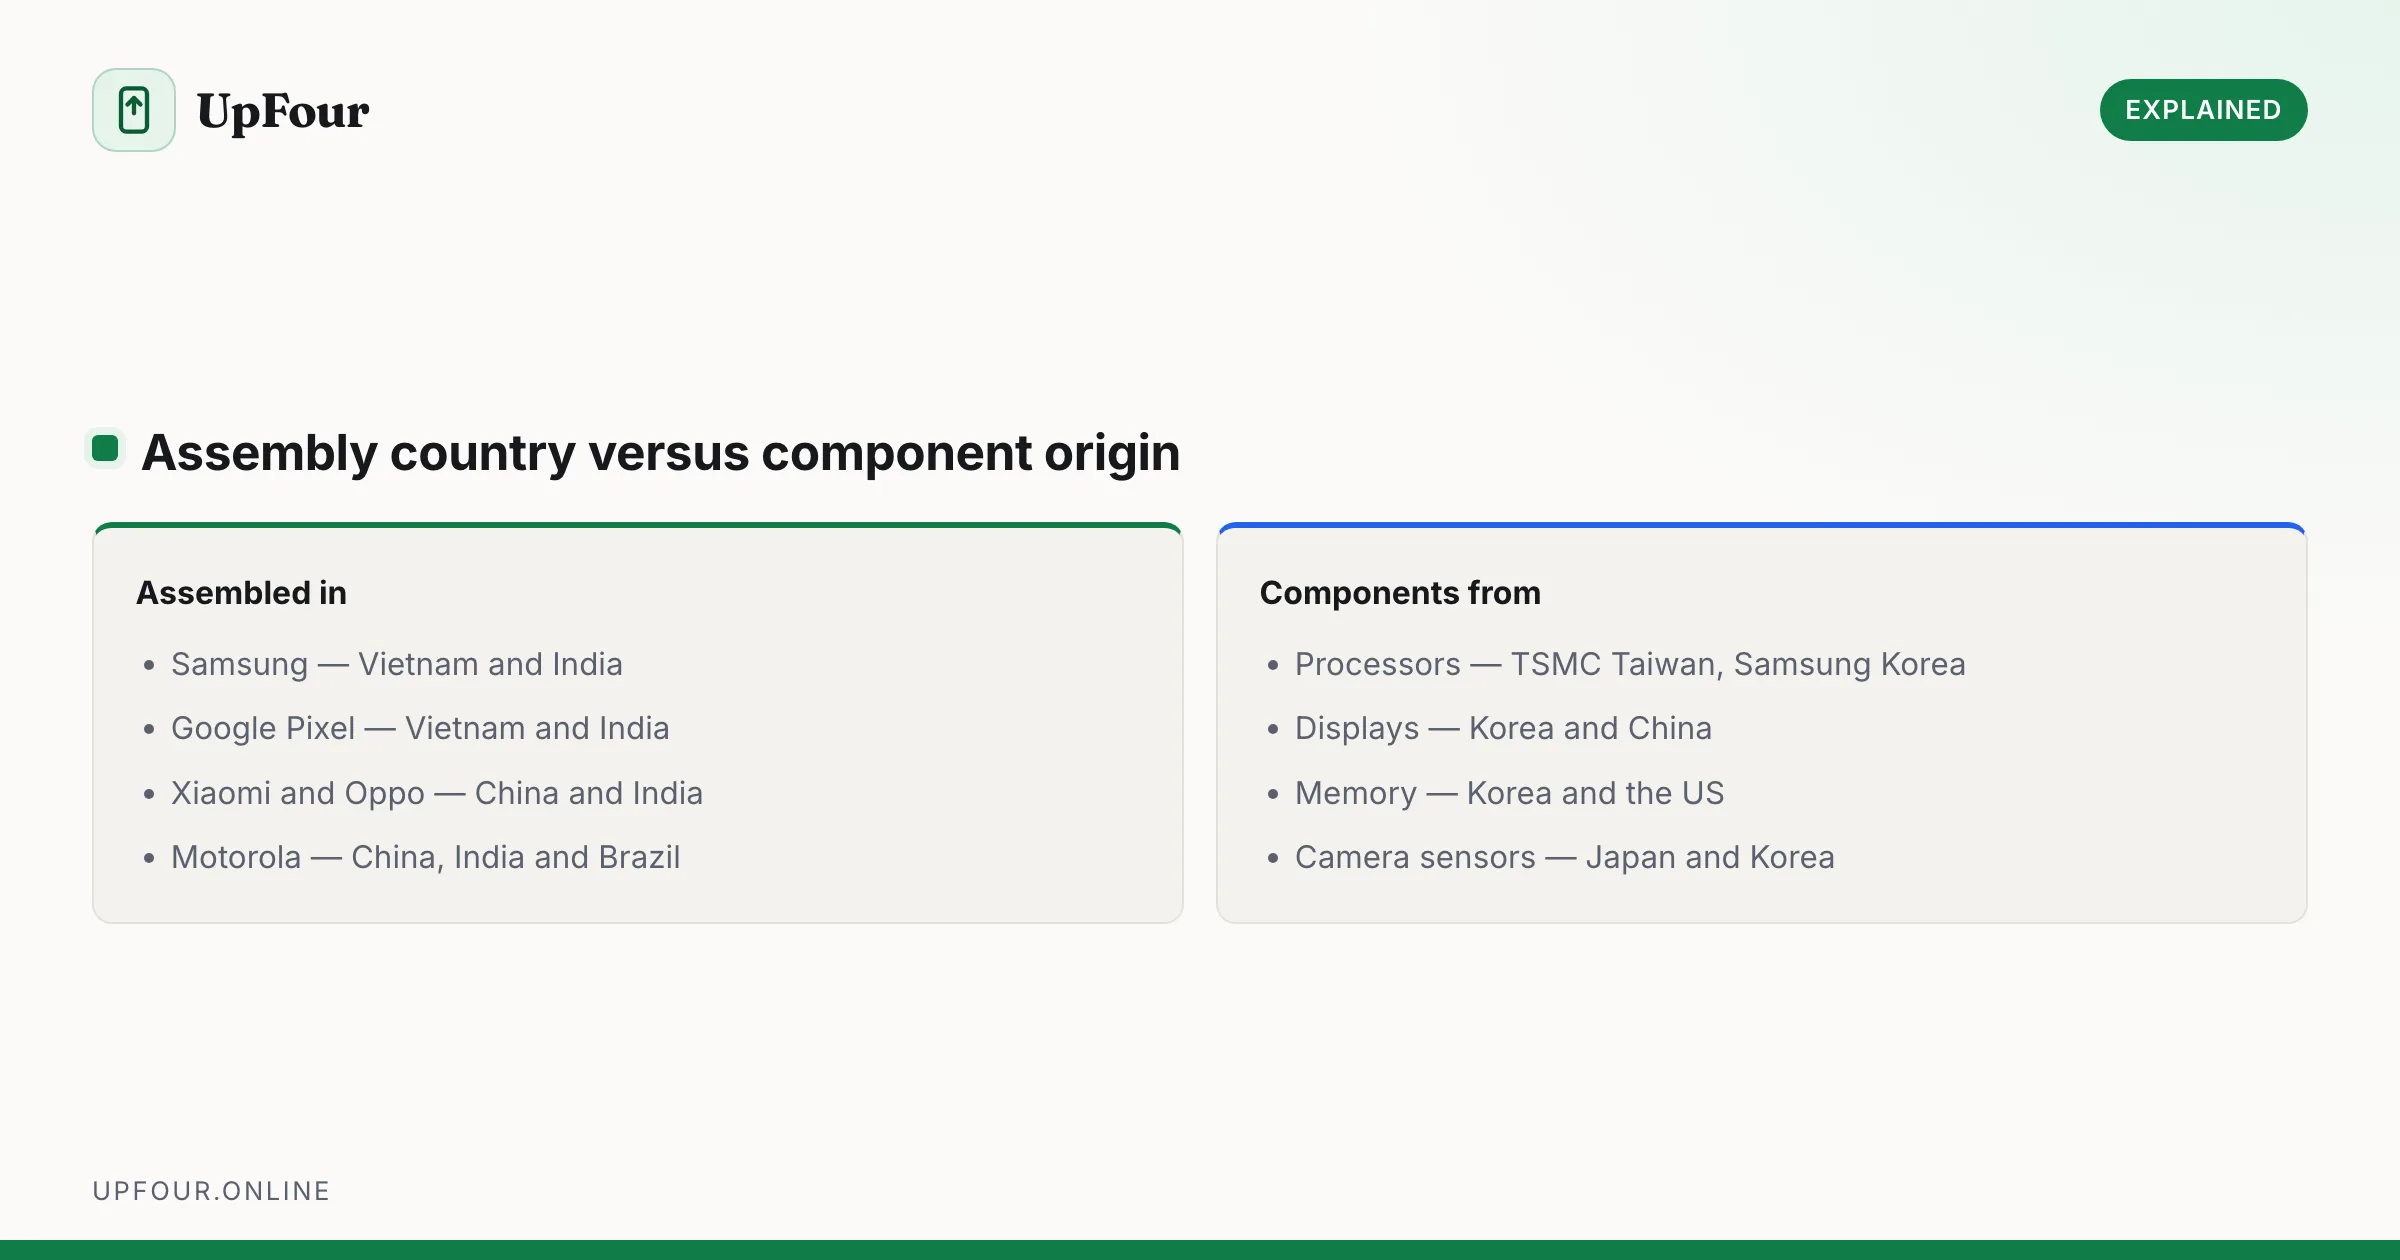Click 'Processors — TSMC Taiwan, Samsung Korea' item

pyautogui.click(x=1630, y=664)
